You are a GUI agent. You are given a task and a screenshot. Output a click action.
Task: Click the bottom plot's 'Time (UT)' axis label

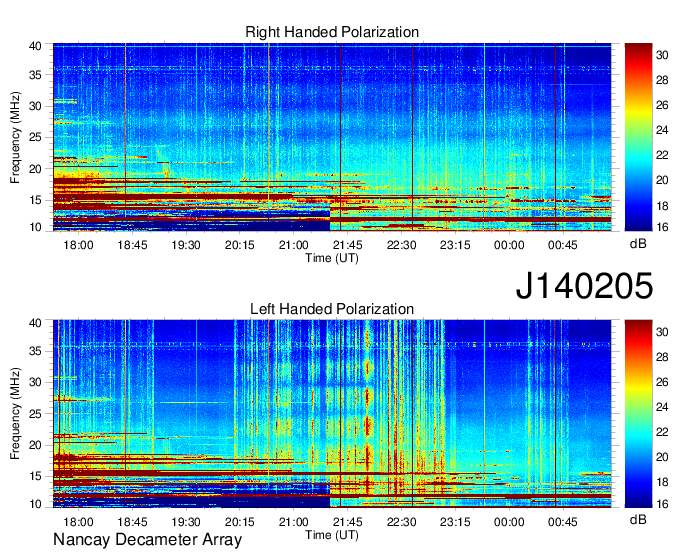332,535
